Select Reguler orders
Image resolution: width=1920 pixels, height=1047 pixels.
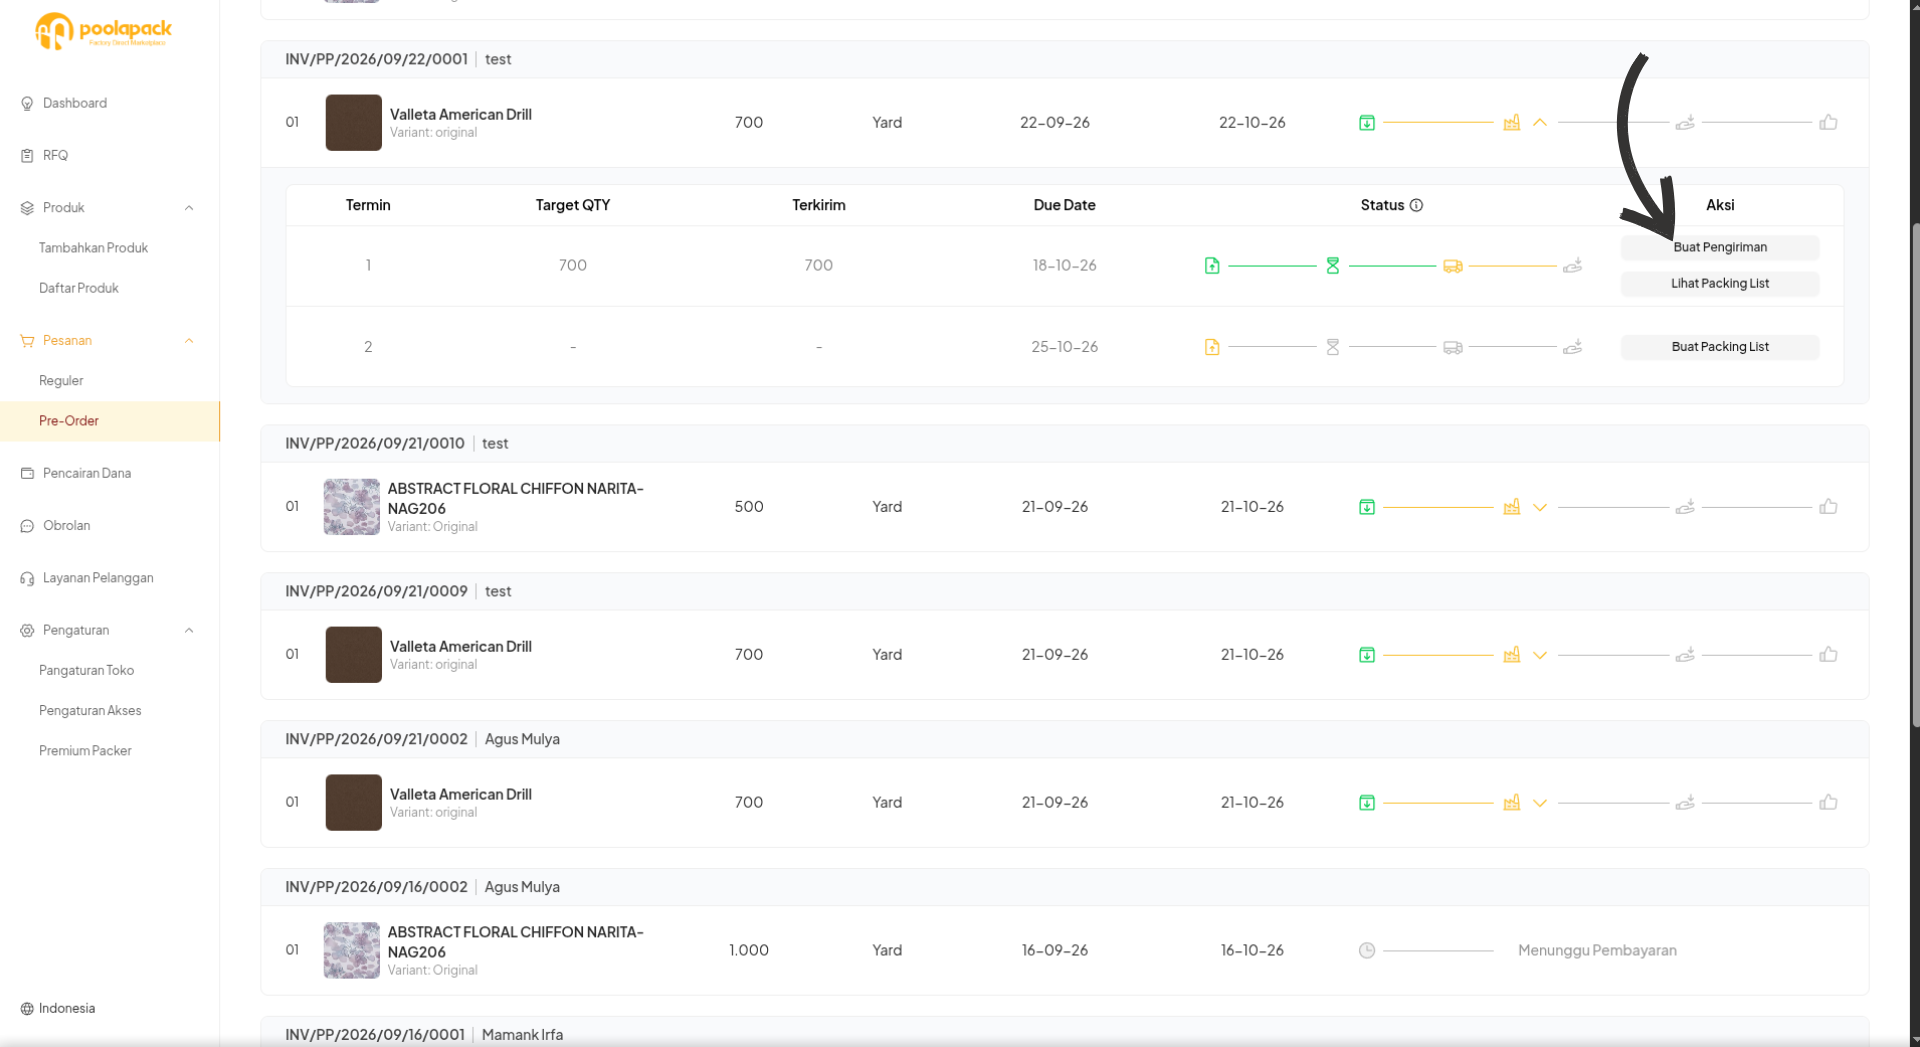point(61,381)
